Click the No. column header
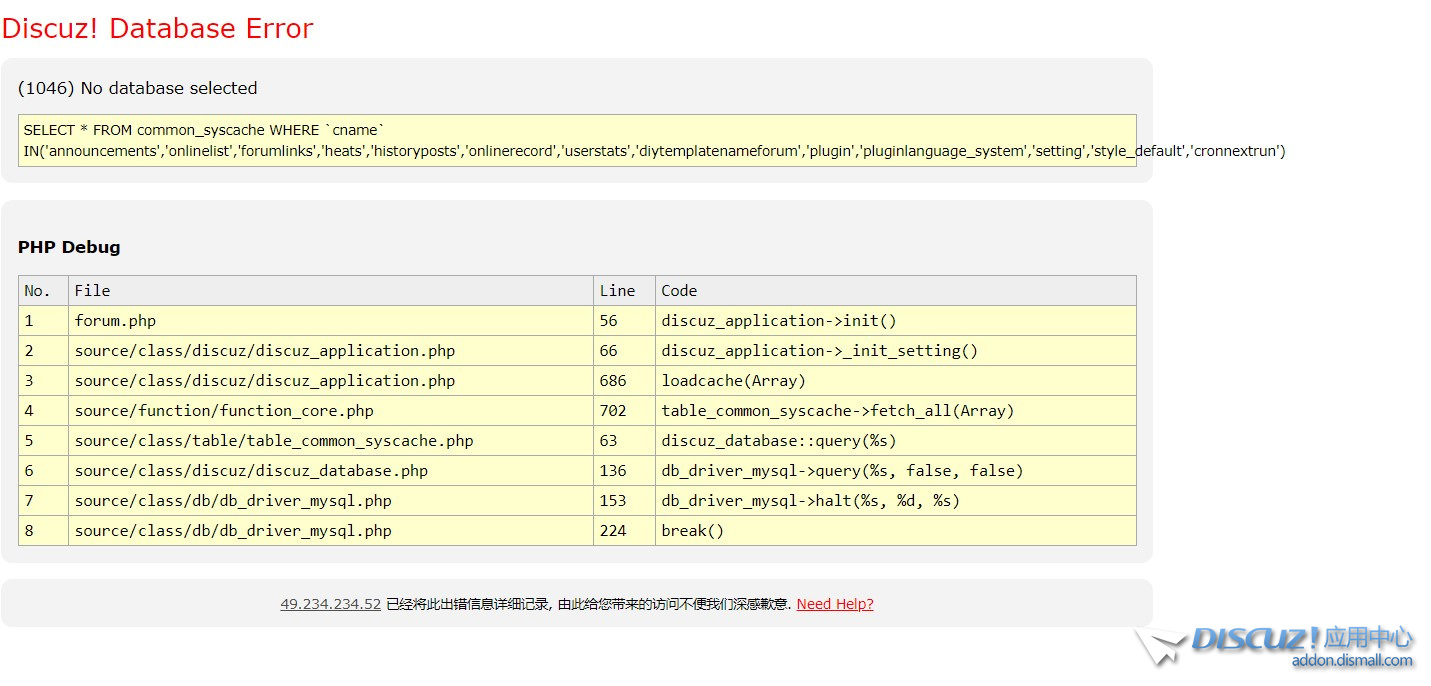This screenshot has width=1431, height=686. coord(37,291)
